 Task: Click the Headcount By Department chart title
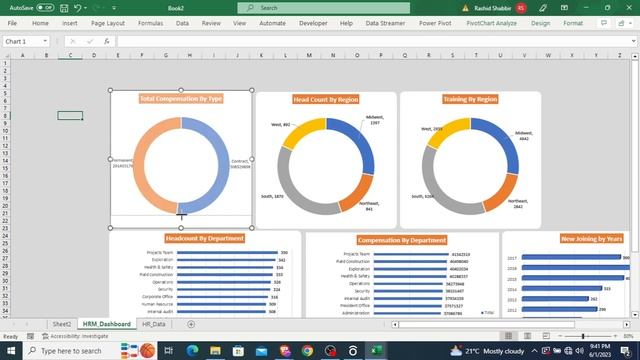(x=204, y=238)
